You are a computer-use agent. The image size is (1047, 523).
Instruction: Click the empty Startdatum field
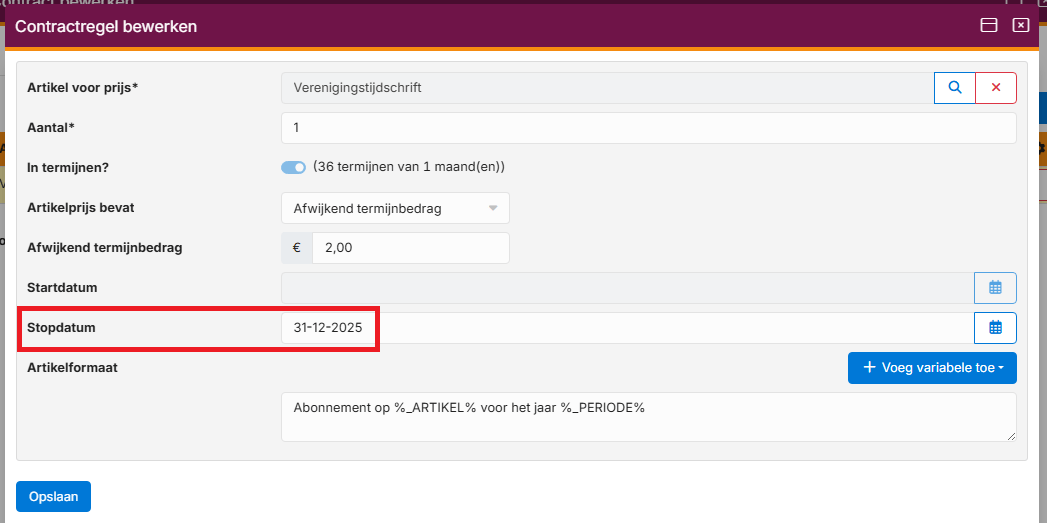click(x=626, y=288)
